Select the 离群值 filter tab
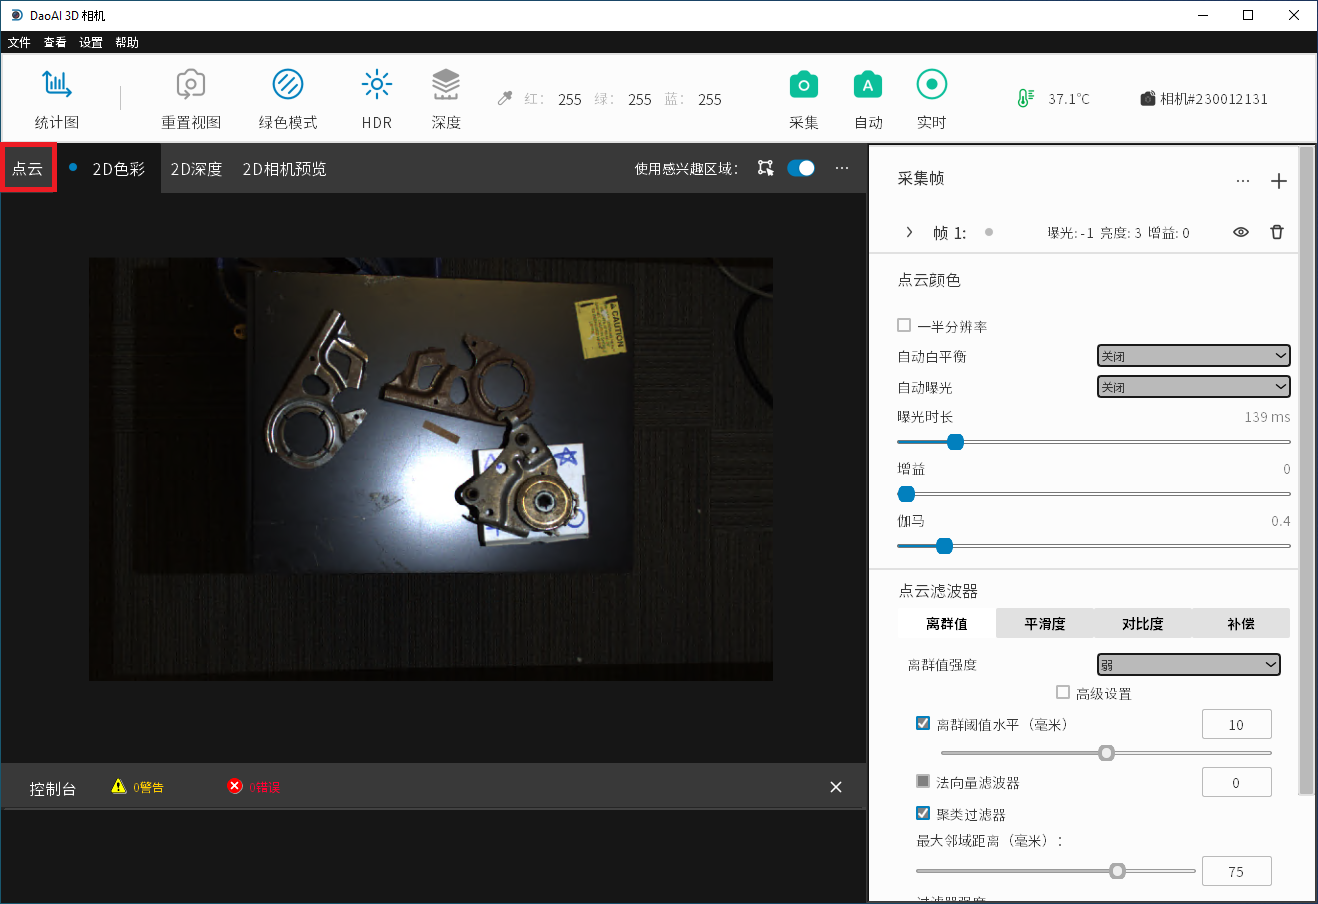 pyautogui.click(x=946, y=623)
